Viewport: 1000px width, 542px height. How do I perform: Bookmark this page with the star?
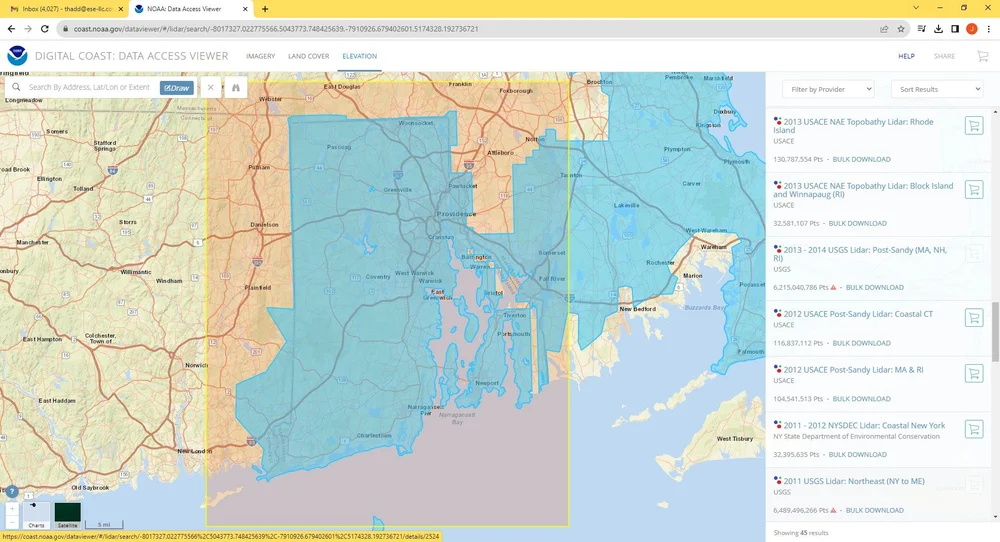901,29
